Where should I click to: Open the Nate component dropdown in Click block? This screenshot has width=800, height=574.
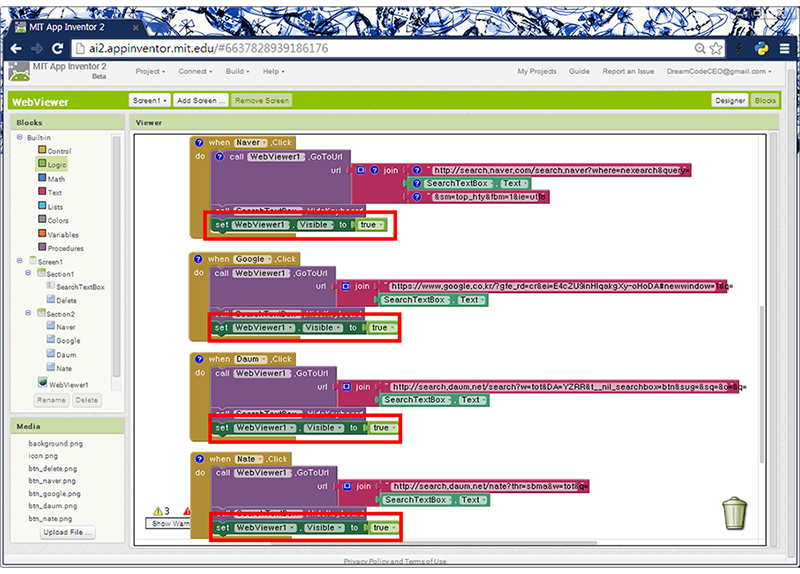(249, 459)
